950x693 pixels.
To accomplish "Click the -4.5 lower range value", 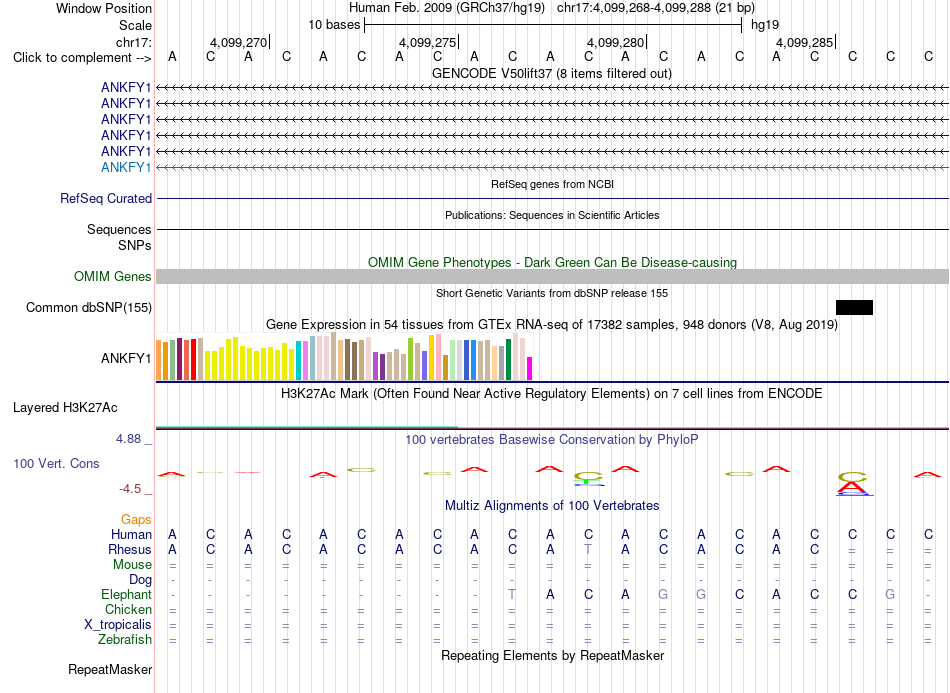I will click(130, 488).
